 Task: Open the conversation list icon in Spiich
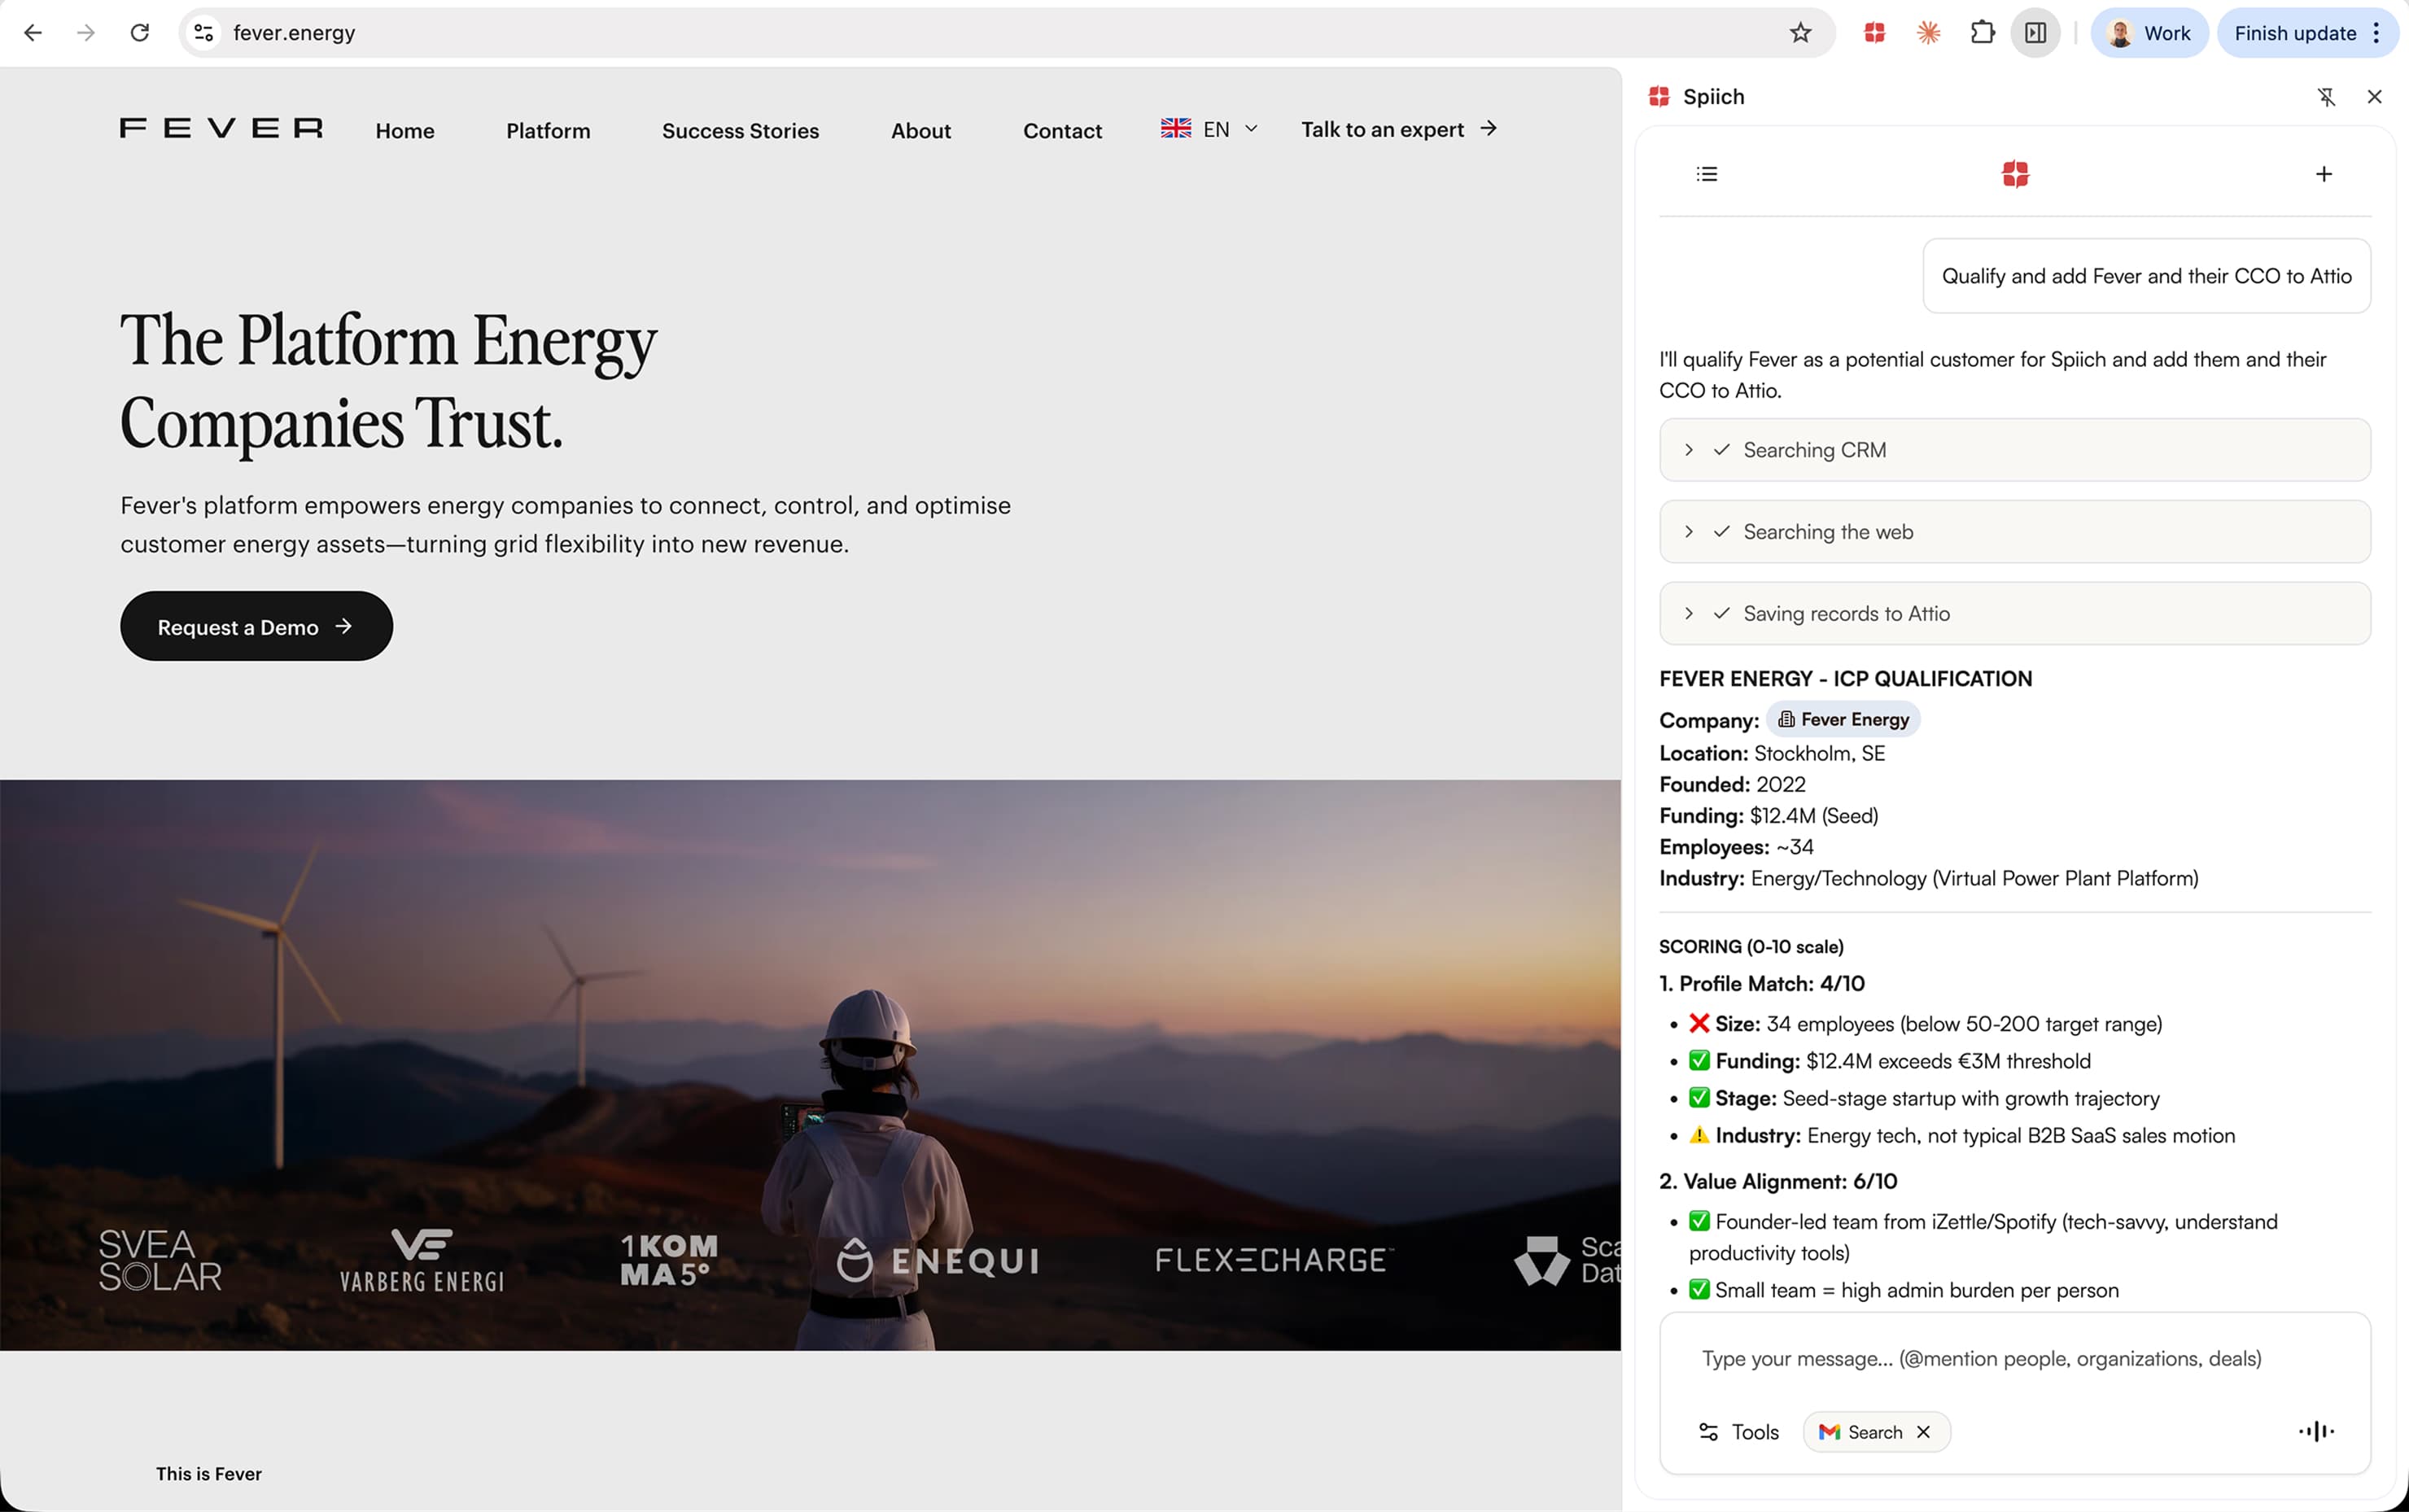coord(1707,174)
